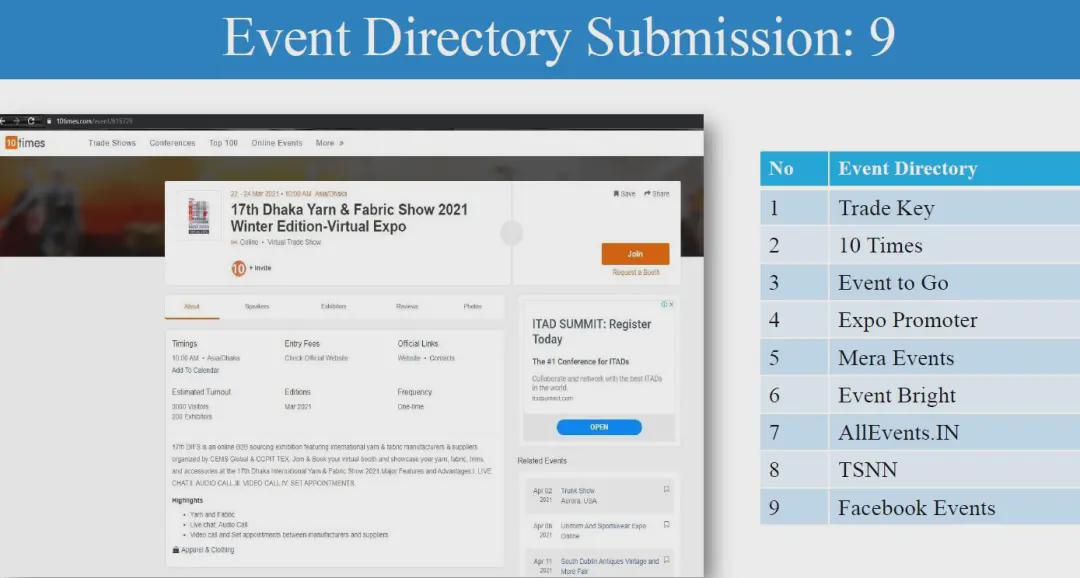
Task: Switch to the Exhibitors tab
Action: pyautogui.click(x=334, y=306)
